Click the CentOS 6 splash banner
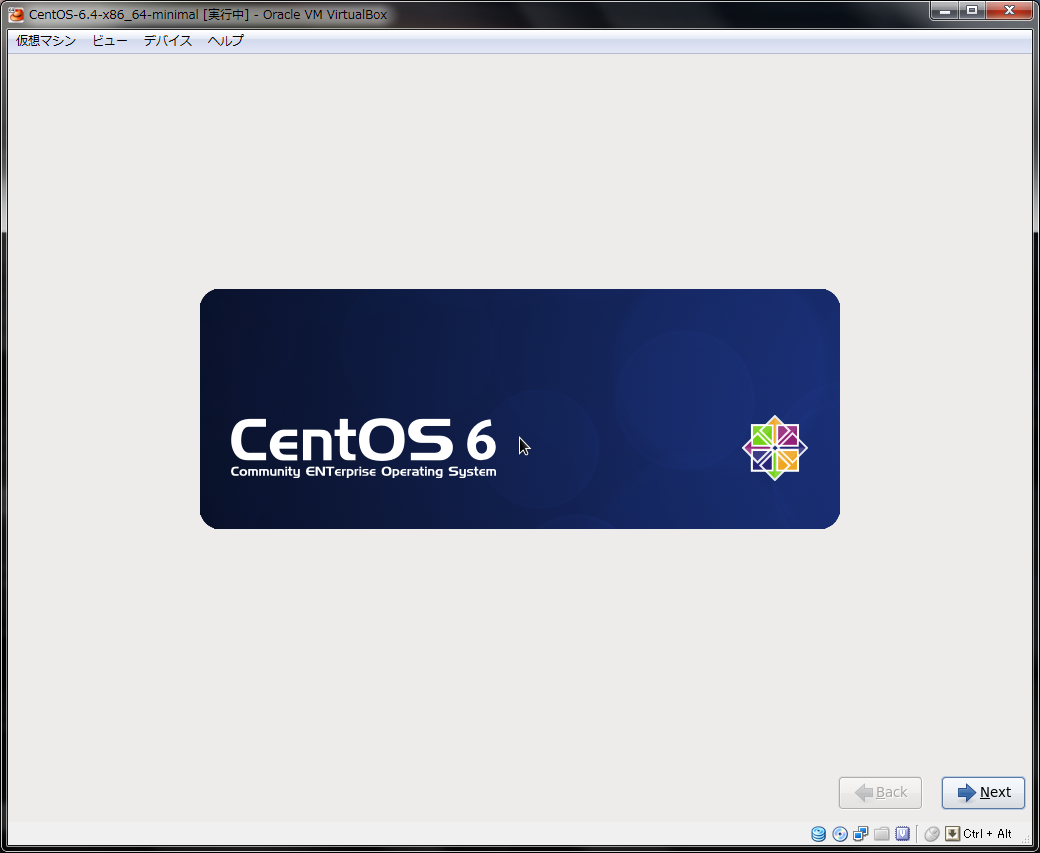The image size is (1040, 853). (520, 409)
